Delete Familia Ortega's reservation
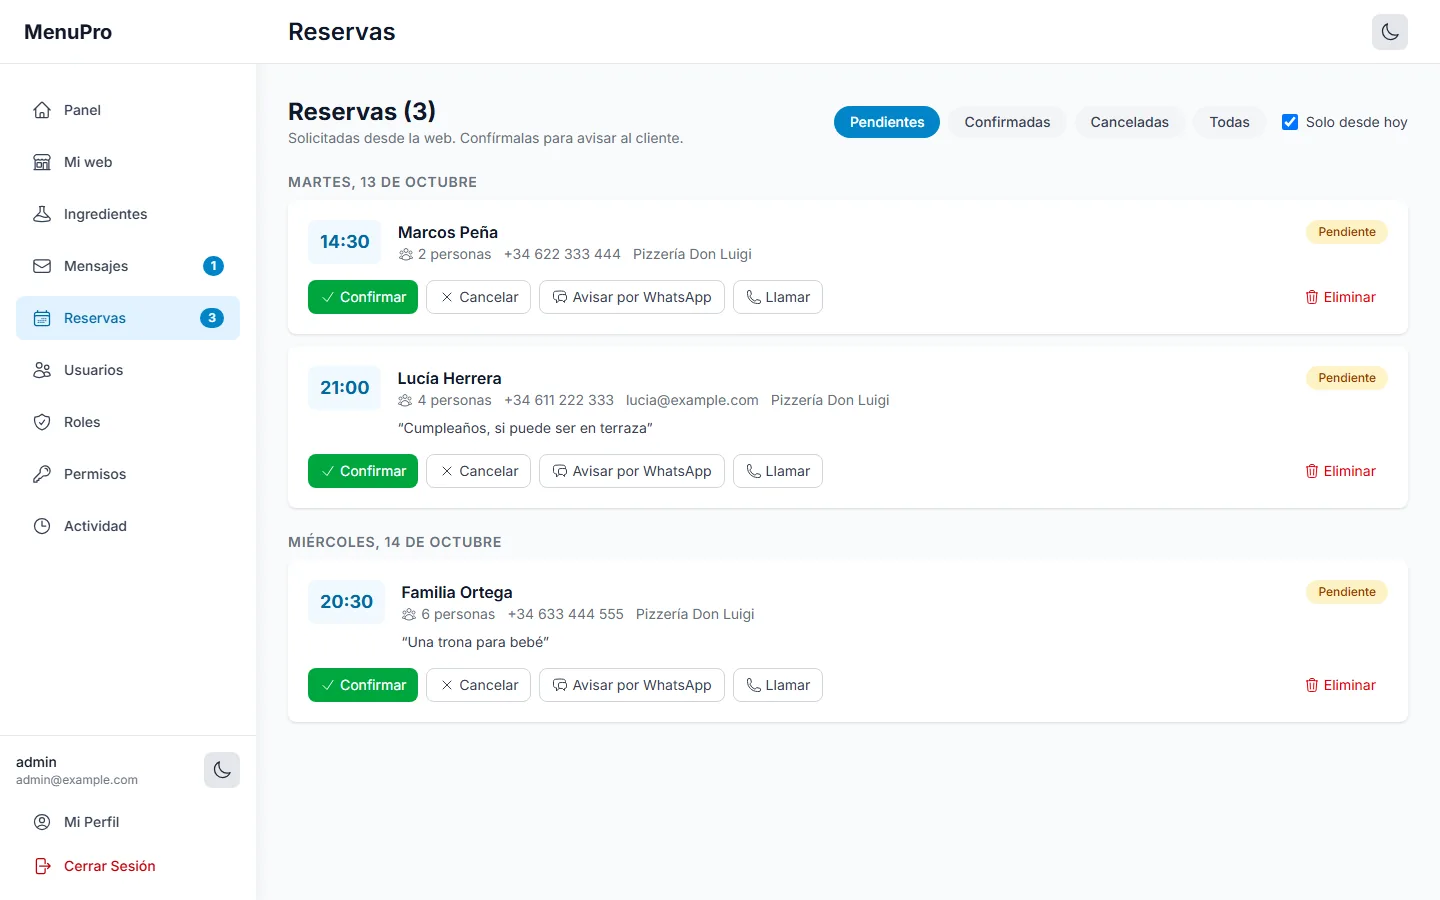1440x900 pixels. click(1340, 685)
